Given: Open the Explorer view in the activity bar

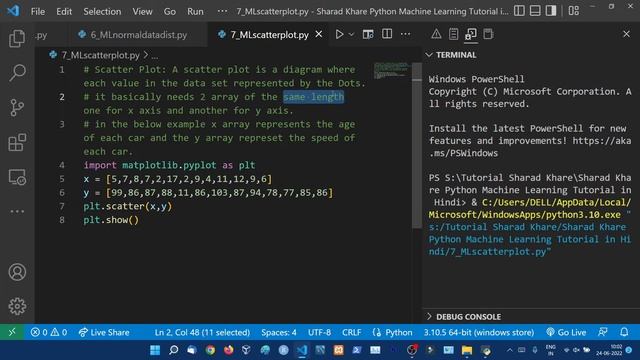Looking at the screenshot, I should pyautogui.click(x=17, y=38).
